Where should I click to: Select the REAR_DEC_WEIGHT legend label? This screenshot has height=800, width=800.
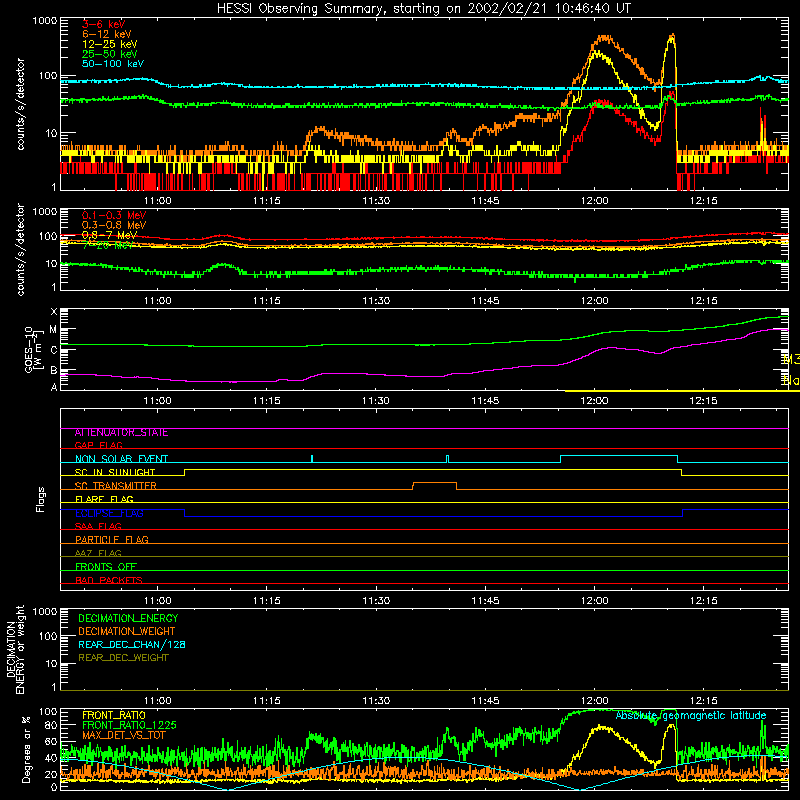[123, 658]
